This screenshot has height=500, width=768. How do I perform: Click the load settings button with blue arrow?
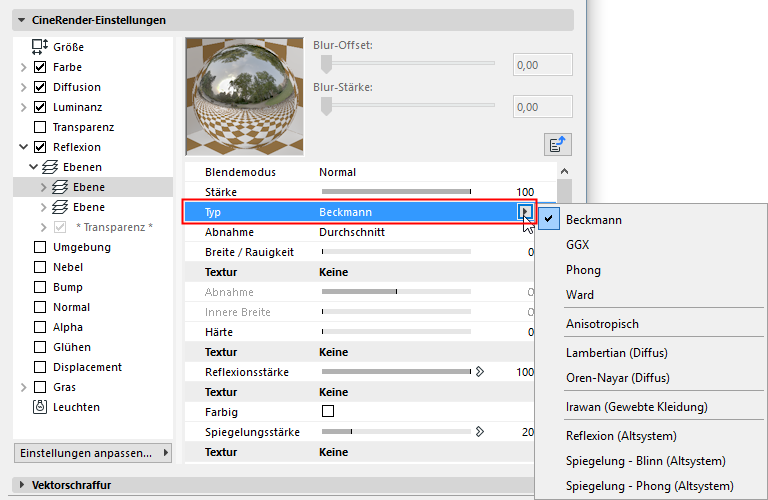click(x=557, y=144)
